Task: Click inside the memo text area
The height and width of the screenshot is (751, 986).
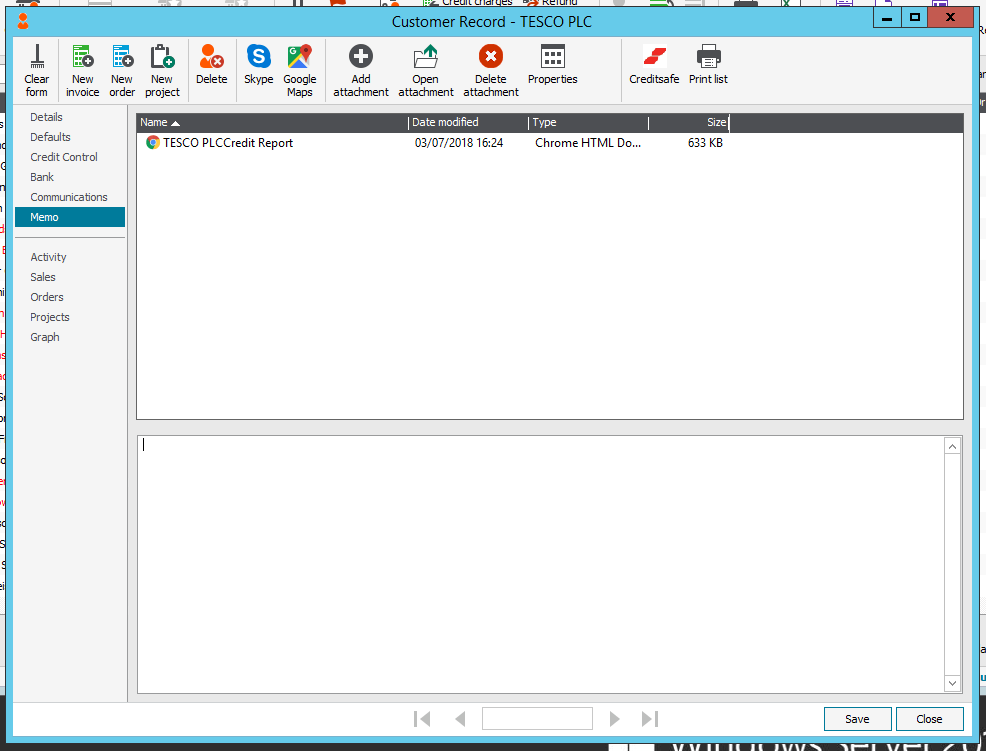Action: [541, 564]
